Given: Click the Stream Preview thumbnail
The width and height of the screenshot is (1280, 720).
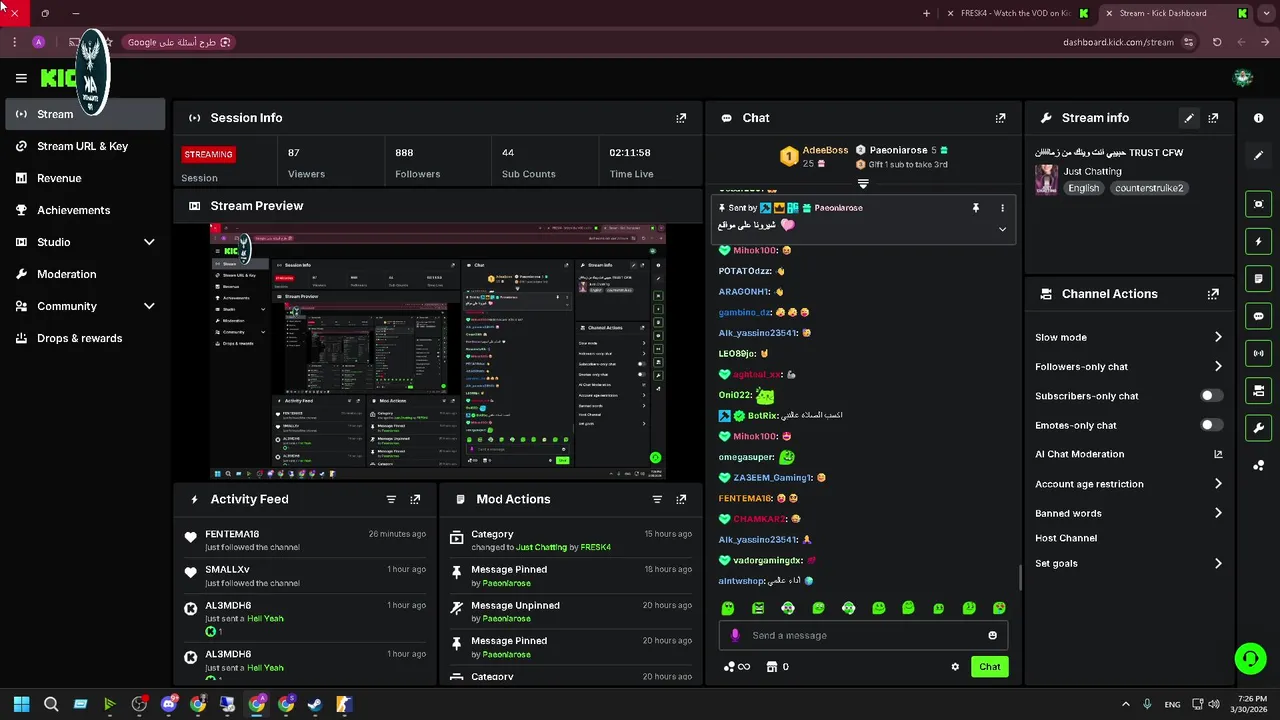Looking at the screenshot, I should [438, 352].
